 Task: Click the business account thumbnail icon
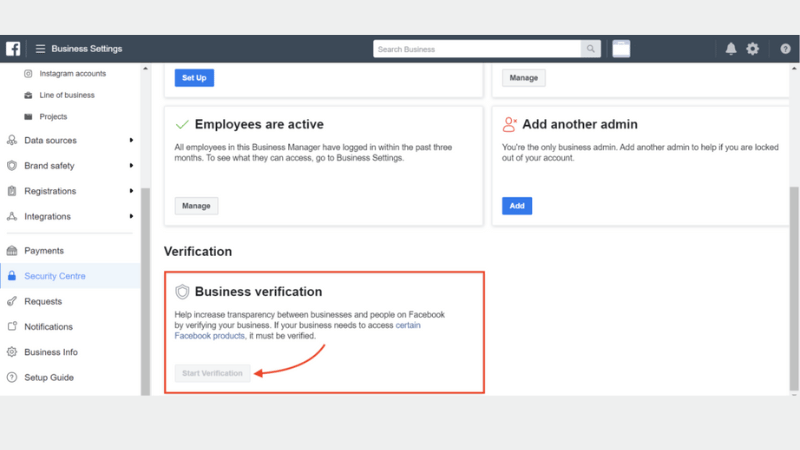tap(621, 48)
